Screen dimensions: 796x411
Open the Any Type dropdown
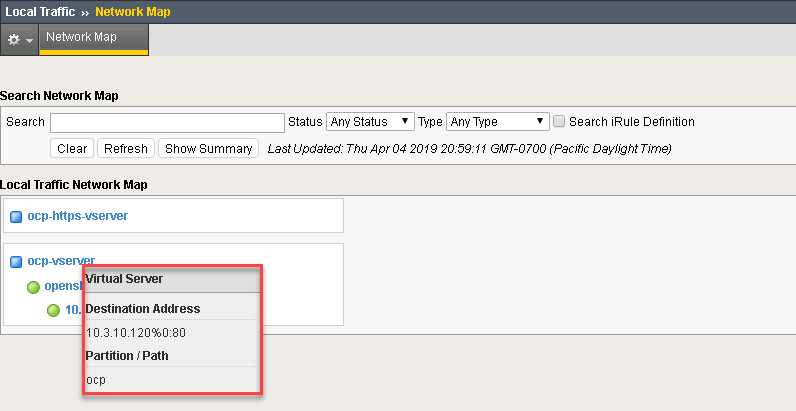tap(498, 122)
